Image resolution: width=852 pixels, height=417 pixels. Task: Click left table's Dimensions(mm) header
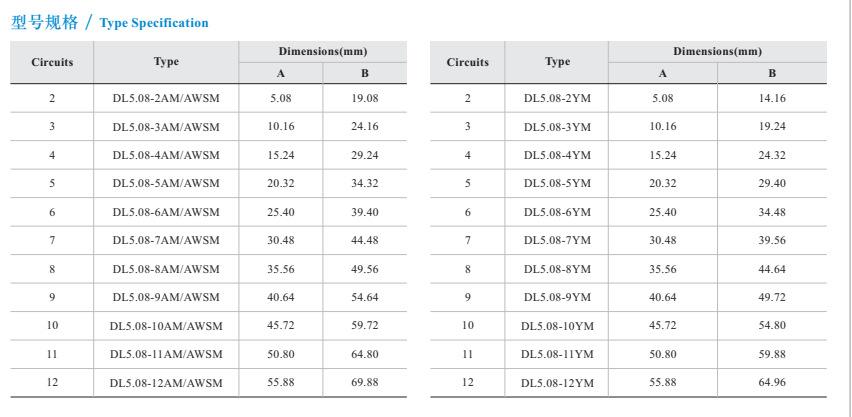[322, 51]
